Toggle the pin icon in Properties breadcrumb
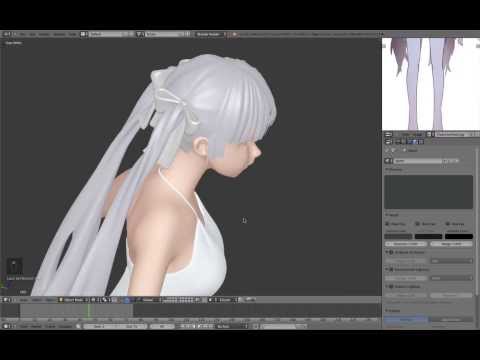This screenshot has width=480, height=360. click(x=388, y=150)
